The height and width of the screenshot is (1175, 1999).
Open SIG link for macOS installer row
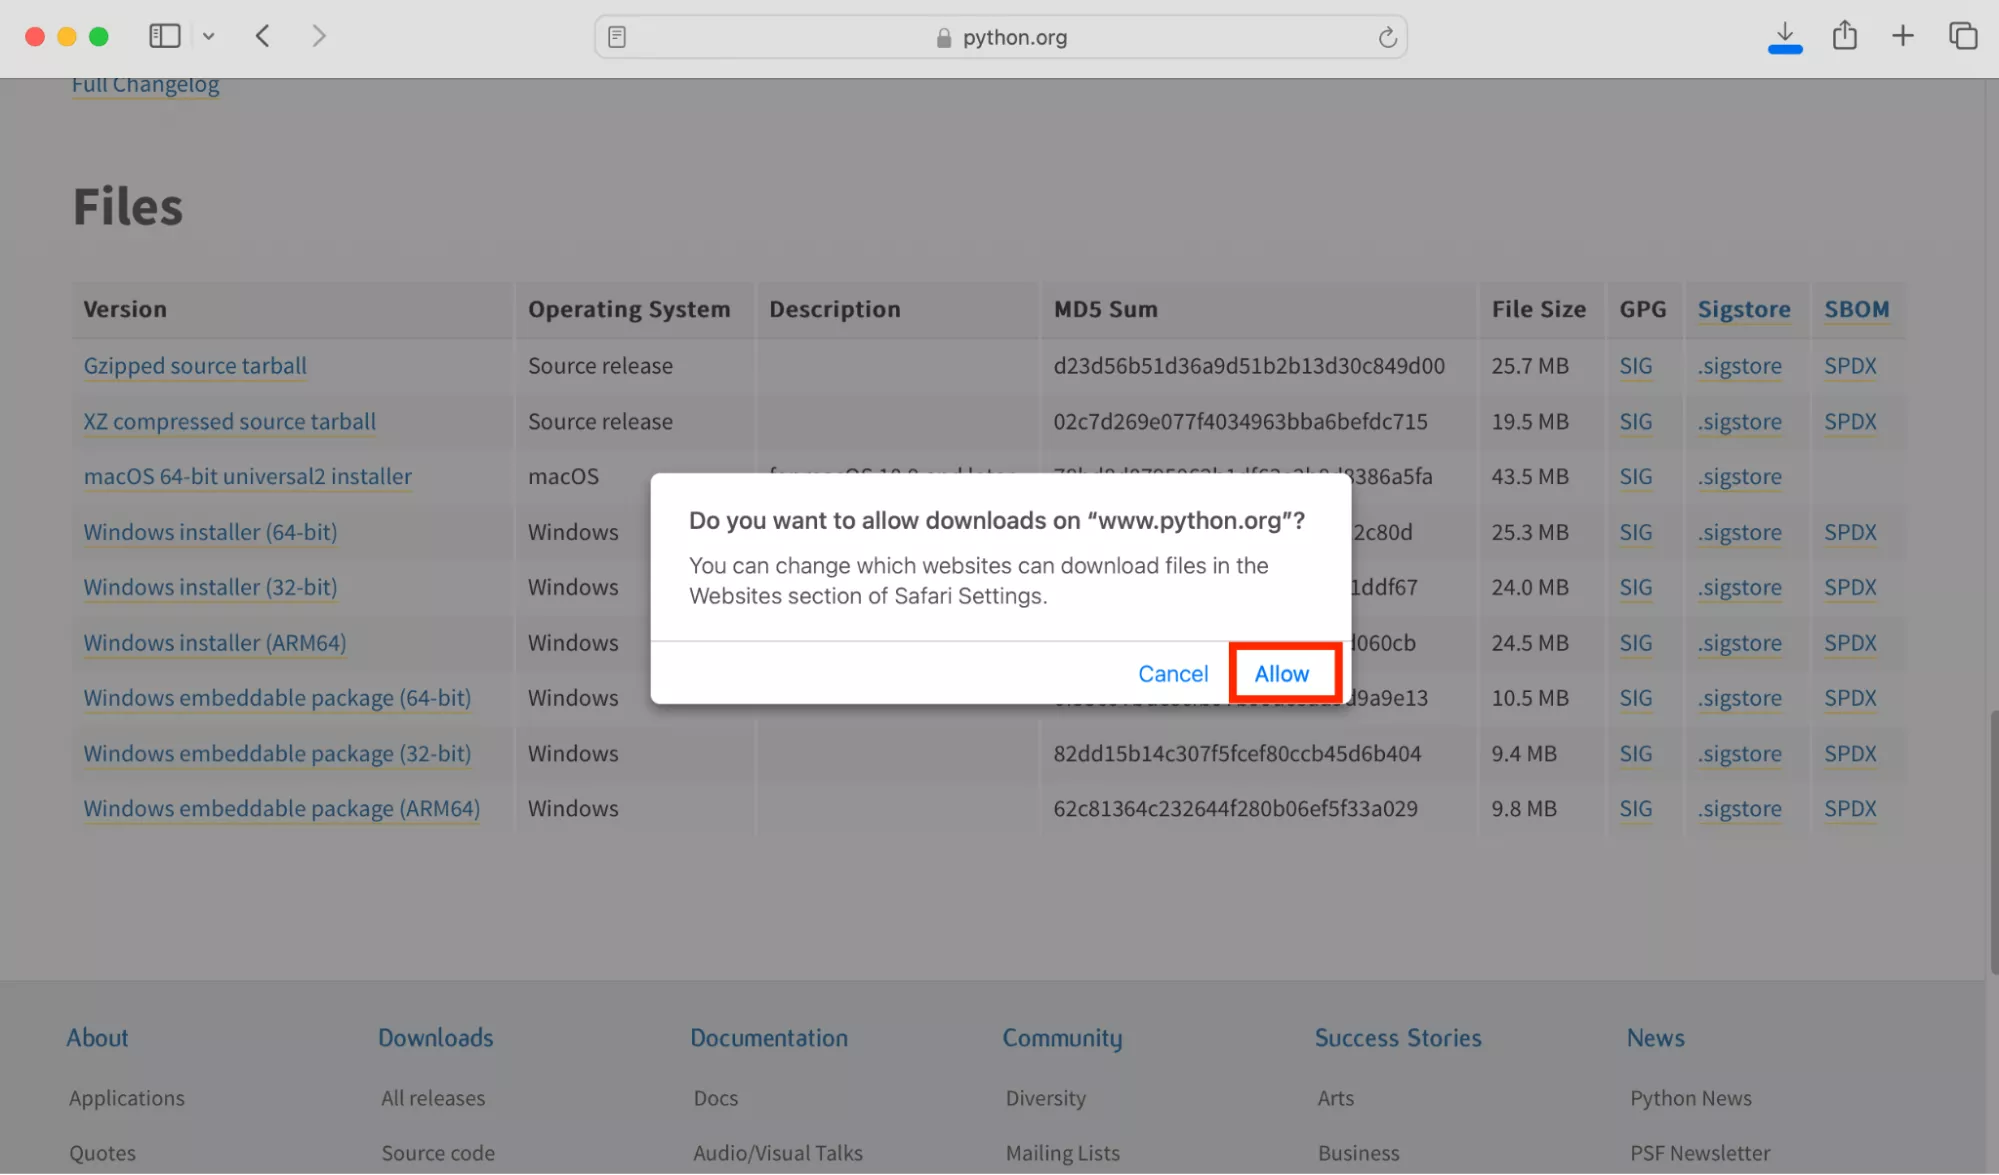tap(1636, 477)
